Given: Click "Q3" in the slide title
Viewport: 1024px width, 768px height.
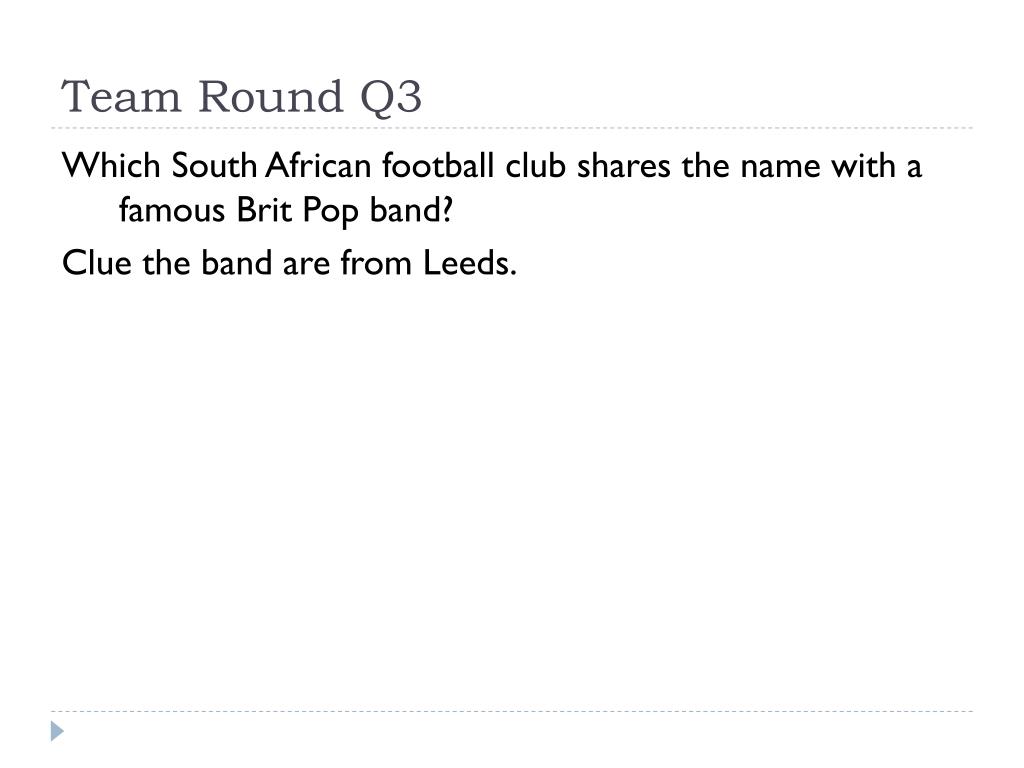Looking at the screenshot, I should (x=391, y=98).
